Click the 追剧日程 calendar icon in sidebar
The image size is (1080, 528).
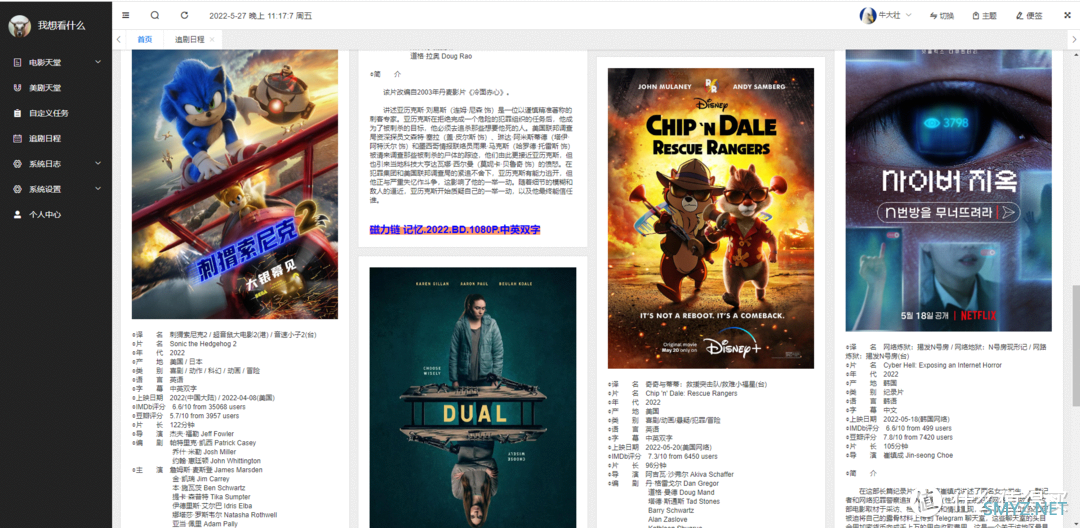[18, 138]
